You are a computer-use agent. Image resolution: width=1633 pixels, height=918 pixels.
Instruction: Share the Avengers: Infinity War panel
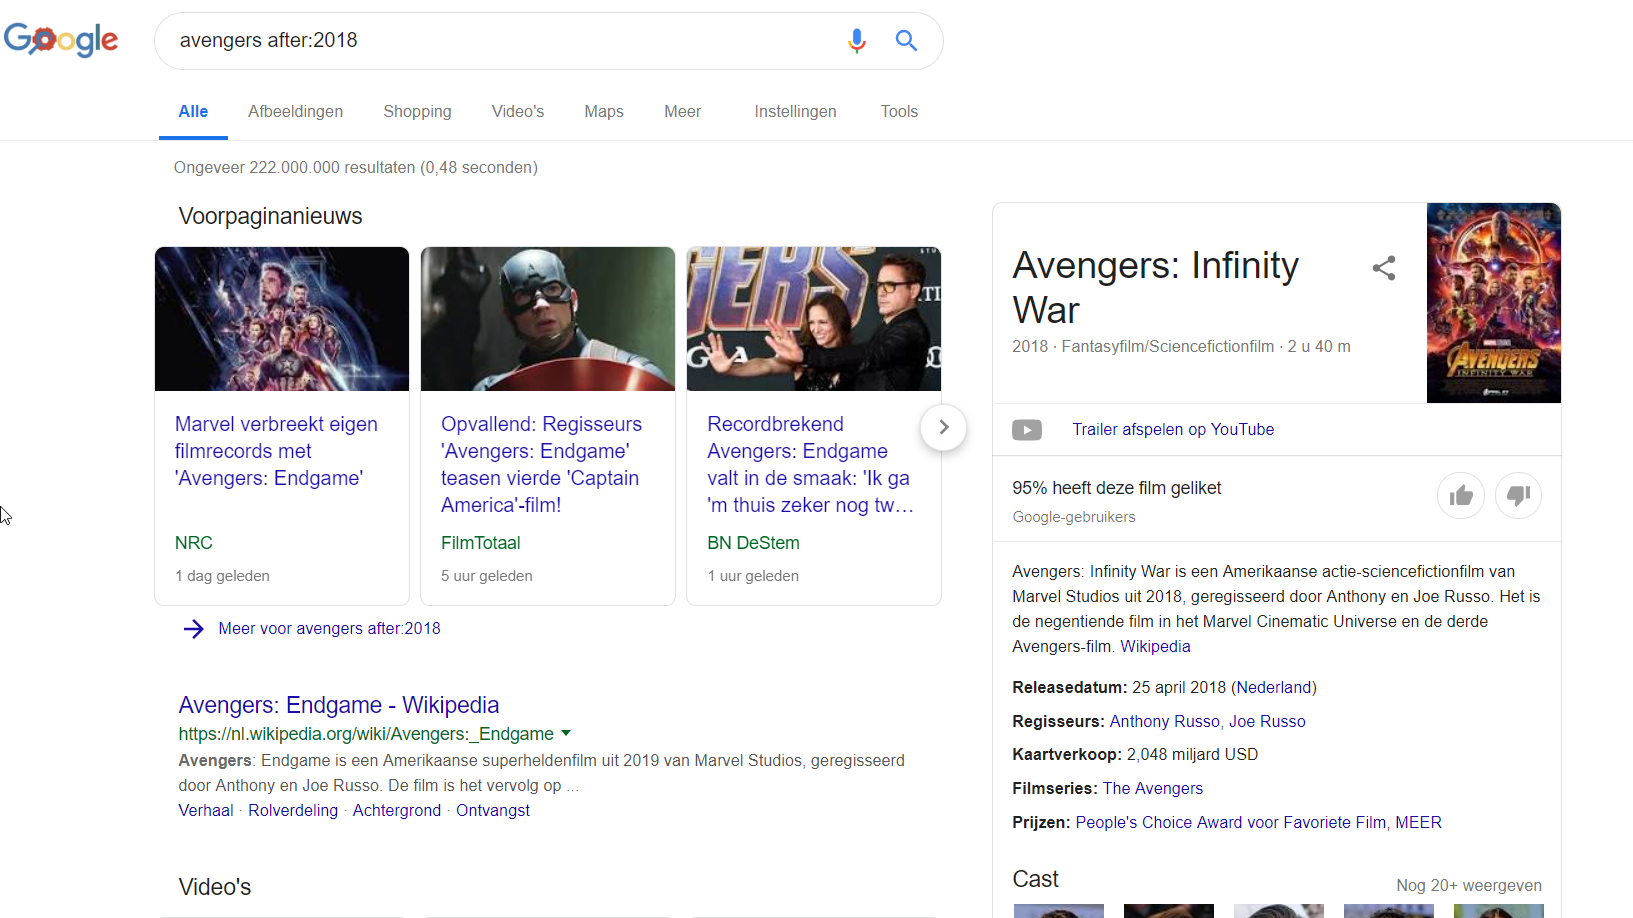1384,268
